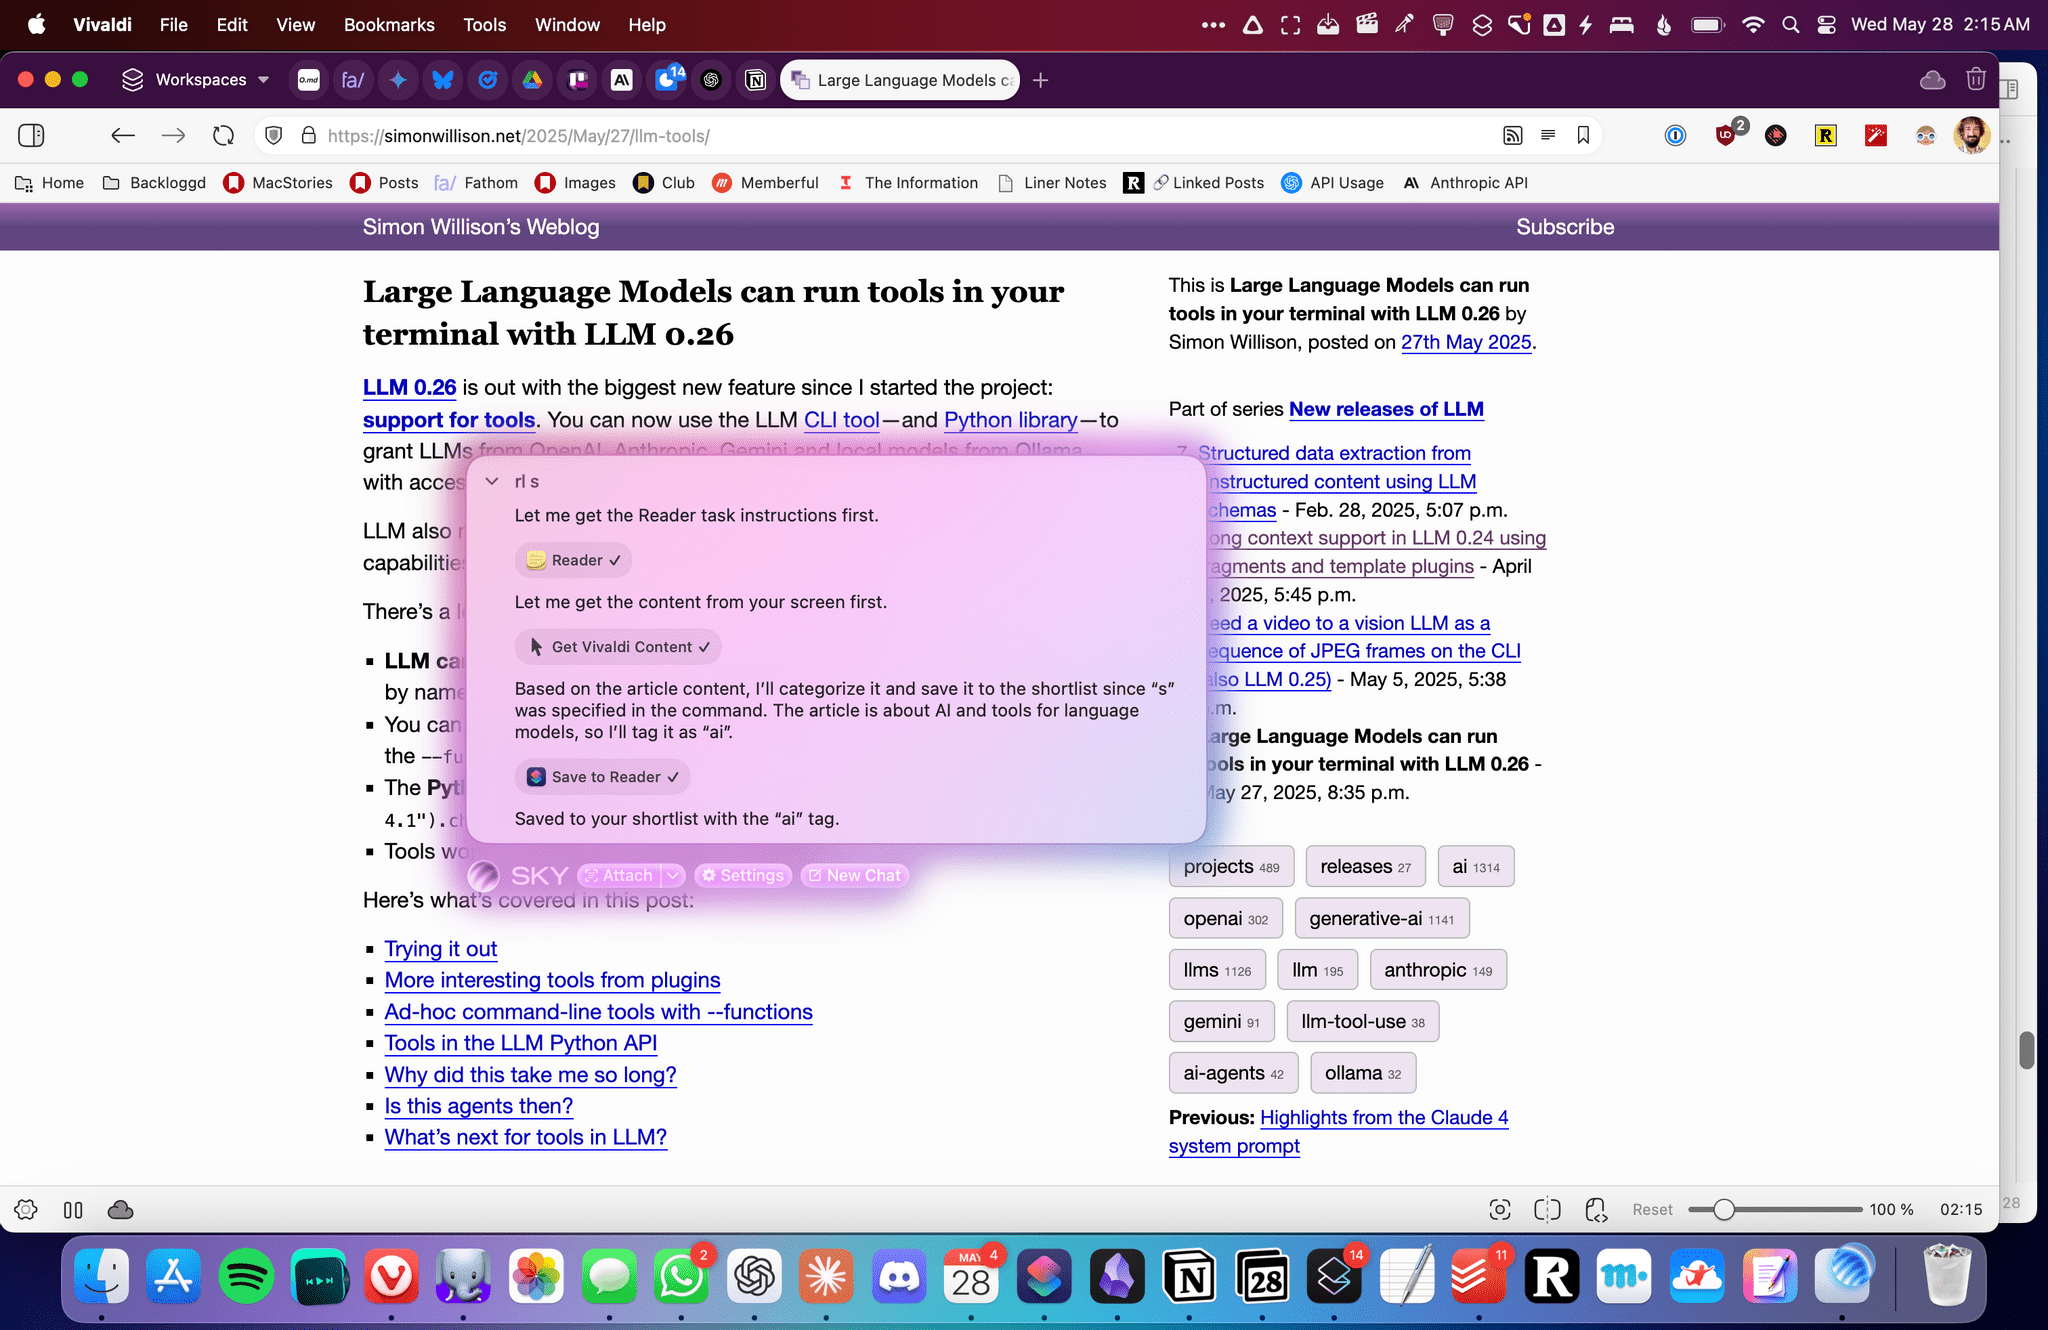This screenshot has height=1330, width=2048.
Task: Select the Large Language Models tab
Action: click(900, 80)
